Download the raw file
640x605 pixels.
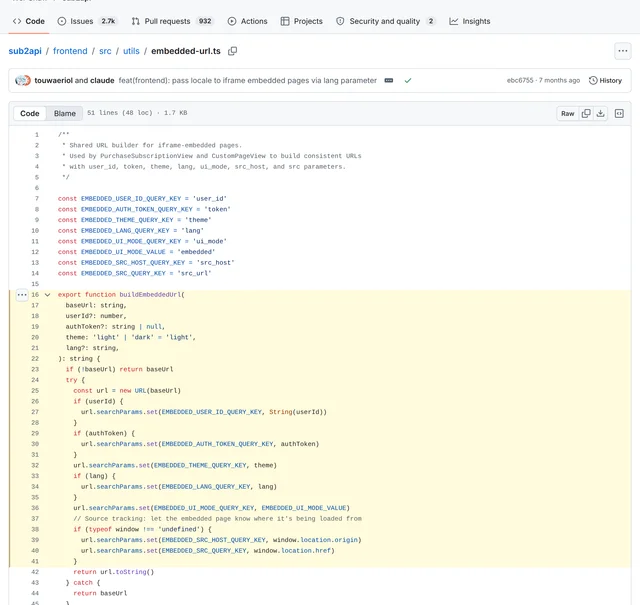point(600,113)
